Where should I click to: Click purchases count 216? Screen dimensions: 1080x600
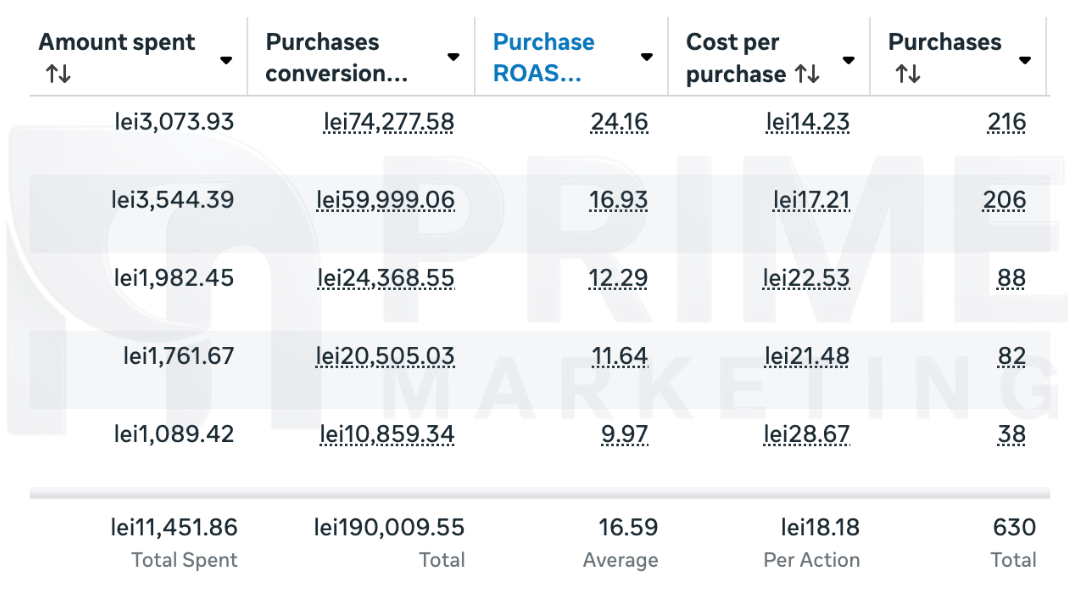pyautogui.click(x=1006, y=122)
